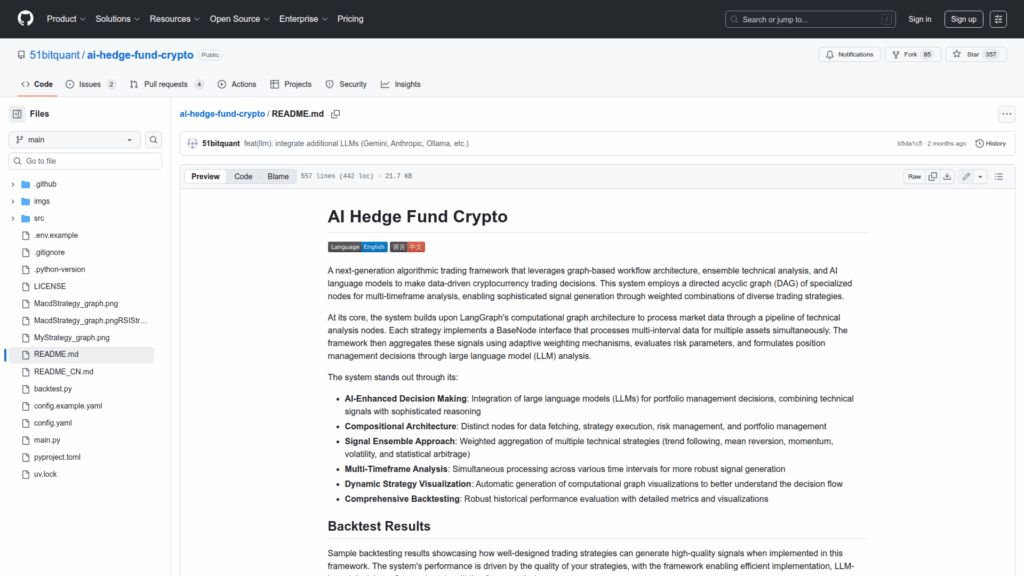The image size is (1024, 576).
Task: Collapse the Files side panel icon
Action: (17, 114)
